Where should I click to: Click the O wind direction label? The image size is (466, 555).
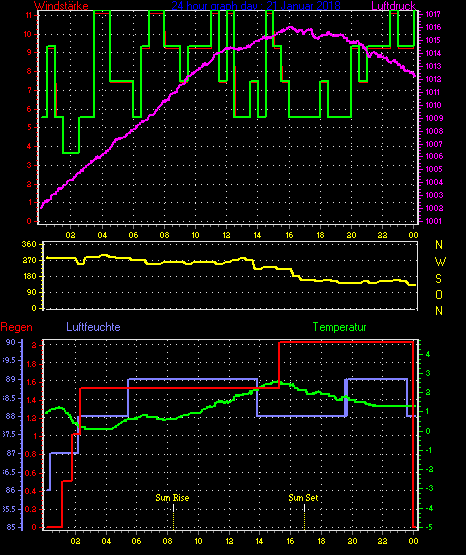(x=439, y=294)
